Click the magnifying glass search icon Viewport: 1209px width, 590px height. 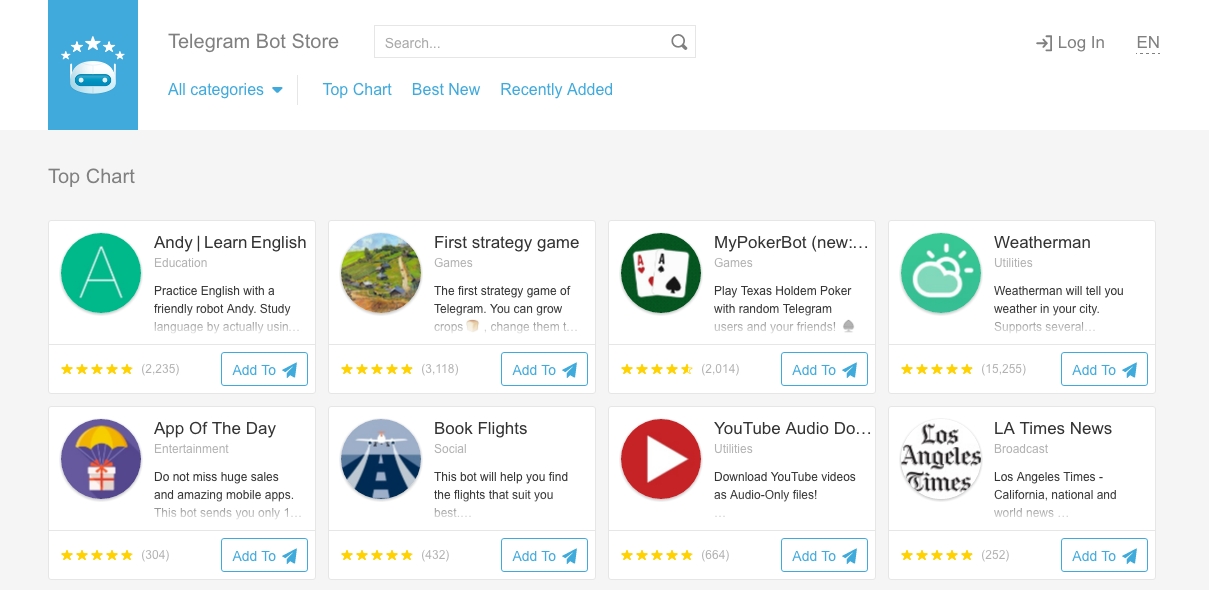coord(679,42)
